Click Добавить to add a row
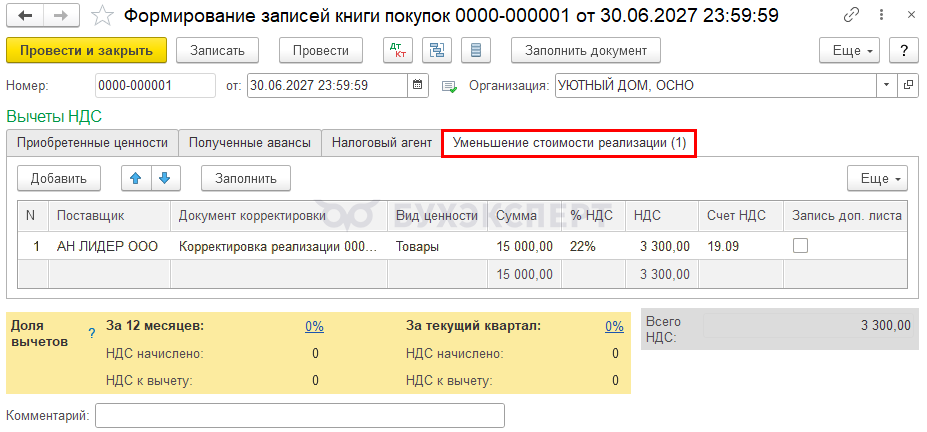927x432 pixels. pos(59,178)
